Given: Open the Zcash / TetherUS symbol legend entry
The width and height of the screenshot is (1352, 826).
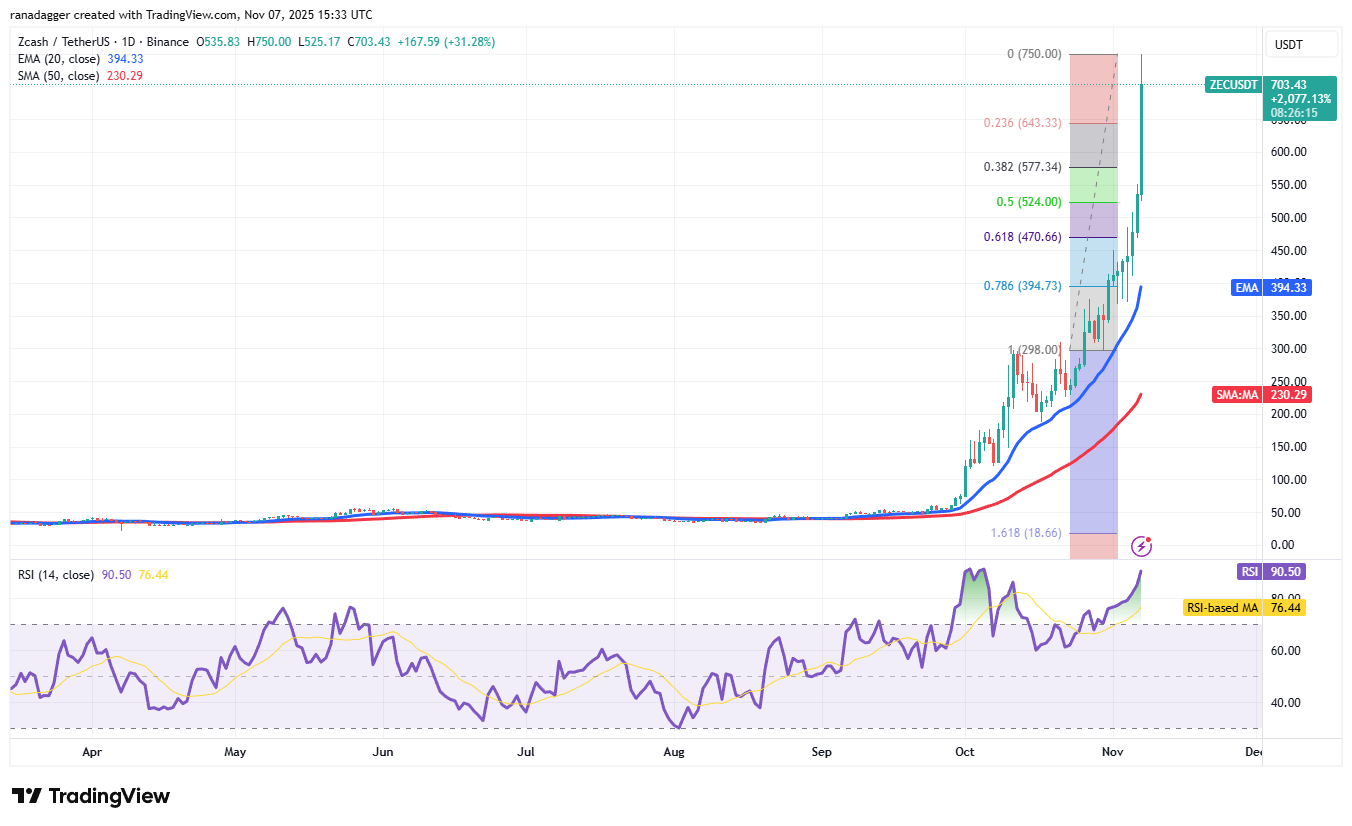Looking at the screenshot, I should [63, 42].
